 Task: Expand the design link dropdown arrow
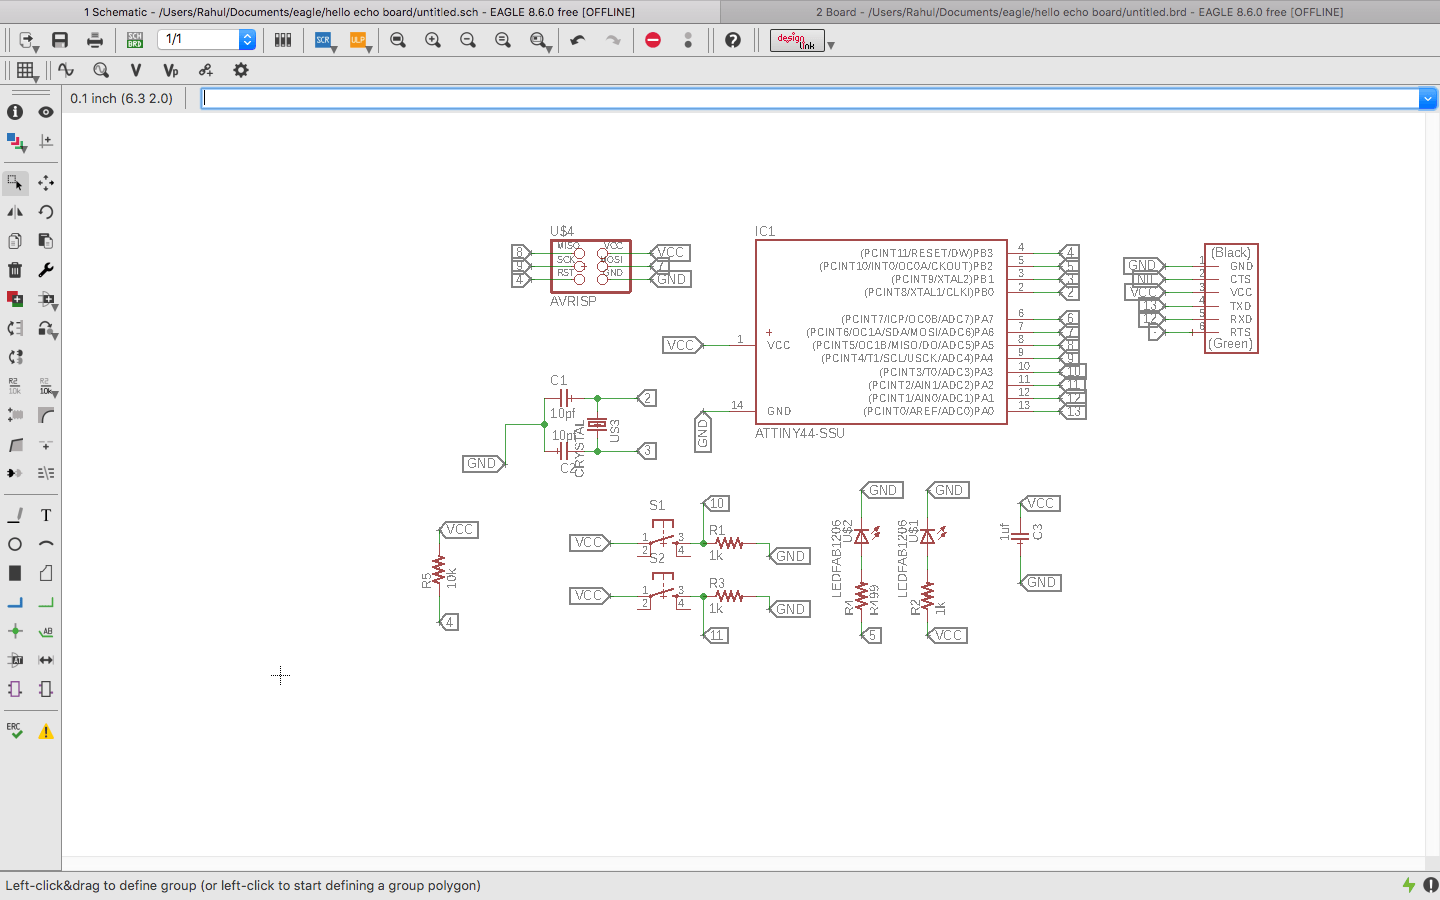(831, 45)
